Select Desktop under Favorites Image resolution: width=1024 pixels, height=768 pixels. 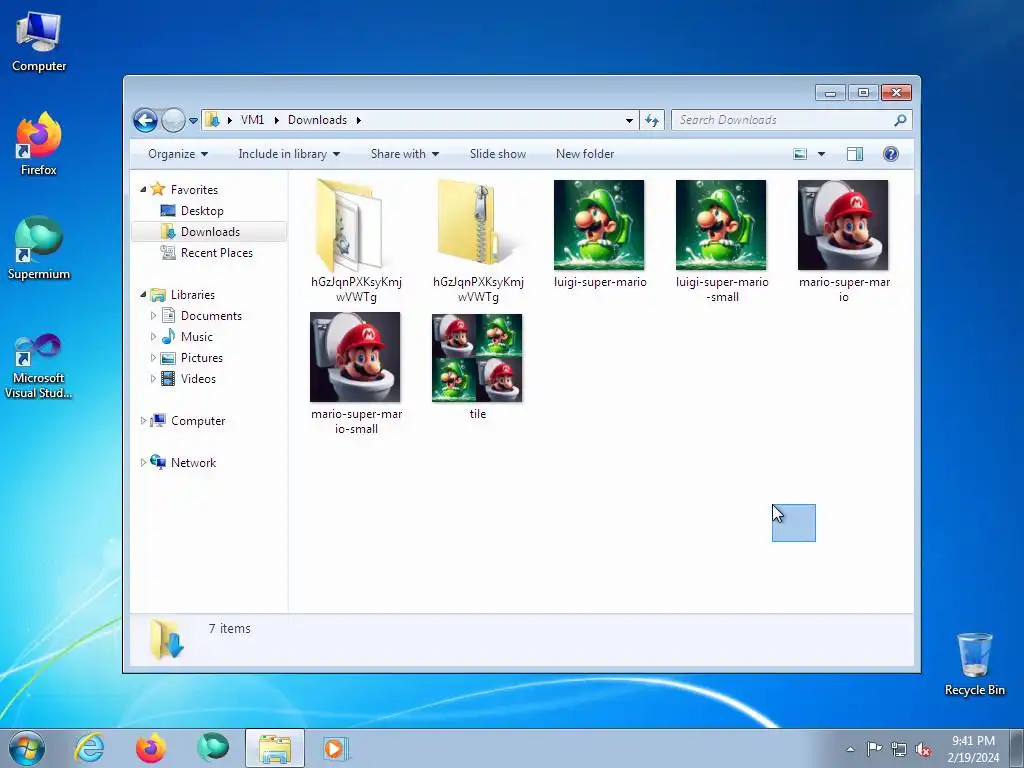tap(202, 211)
